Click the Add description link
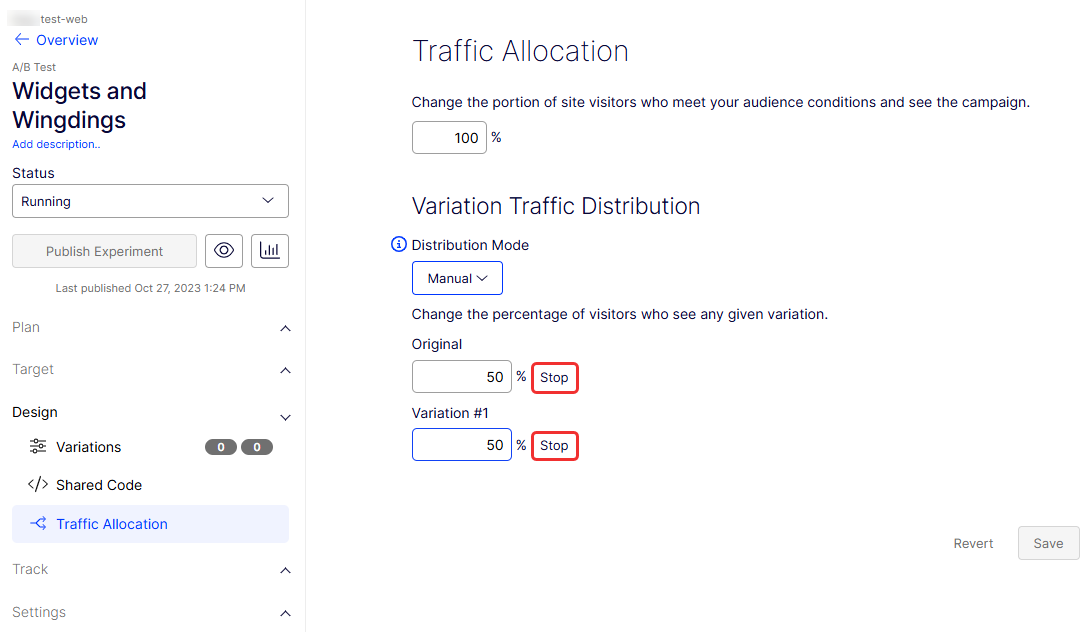The image size is (1090, 632). click(x=56, y=144)
